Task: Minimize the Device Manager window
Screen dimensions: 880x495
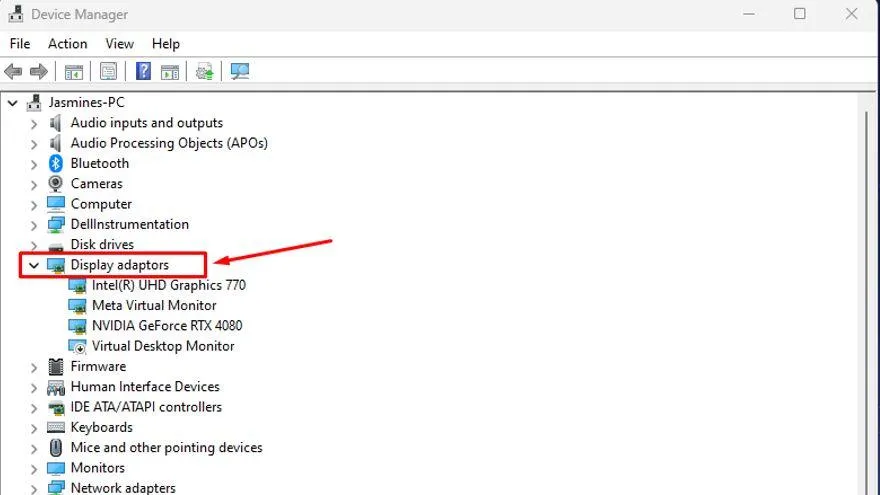Action: [749, 13]
